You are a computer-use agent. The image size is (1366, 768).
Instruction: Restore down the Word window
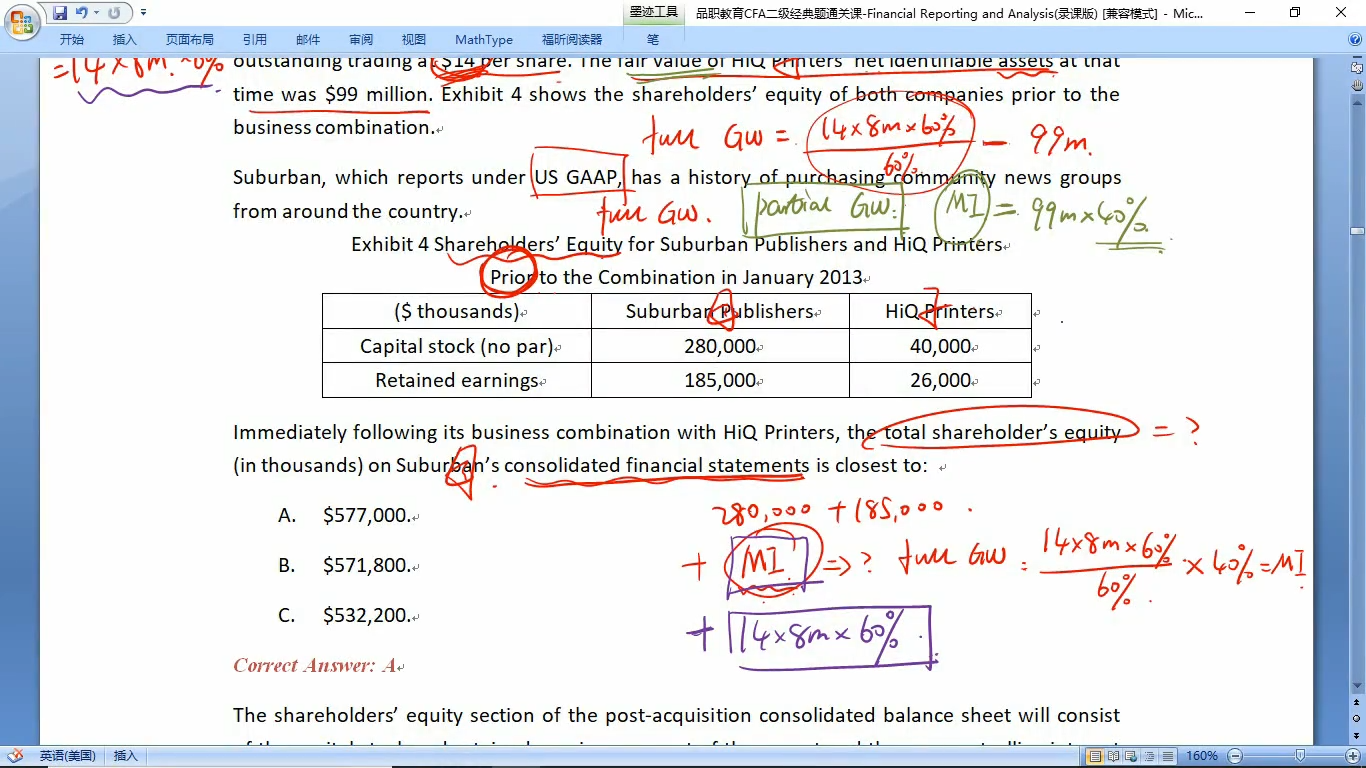[1295, 13]
